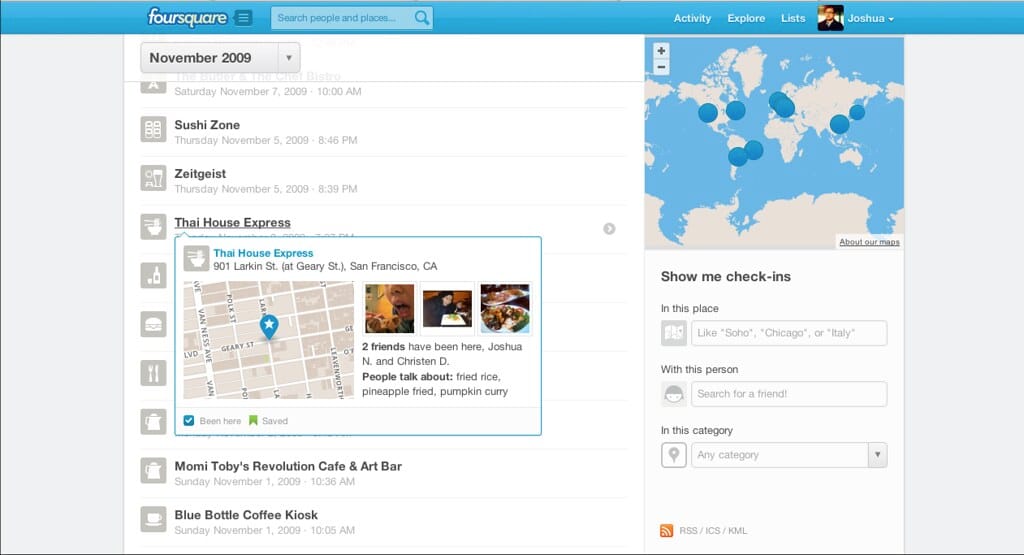Open the Activity tab

click(x=692, y=18)
